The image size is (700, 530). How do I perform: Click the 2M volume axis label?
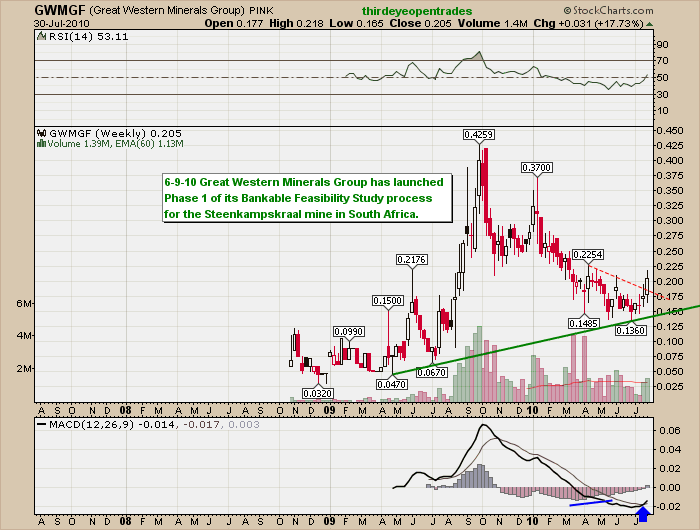(24, 369)
